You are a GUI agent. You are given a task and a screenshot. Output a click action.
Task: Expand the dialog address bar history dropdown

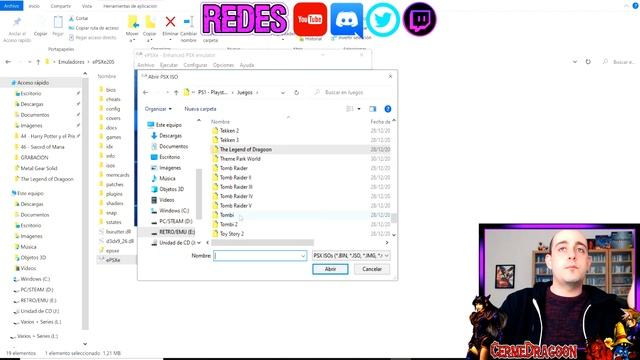click(x=282, y=93)
